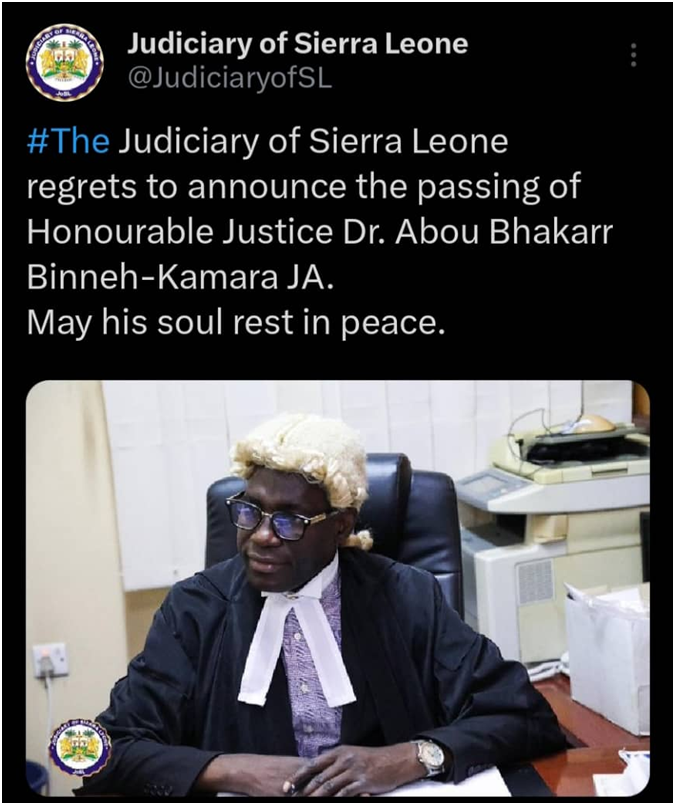The image size is (675, 805).
Task: Click the @JudiciaryofSL handle
Action: [x=230, y=79]
